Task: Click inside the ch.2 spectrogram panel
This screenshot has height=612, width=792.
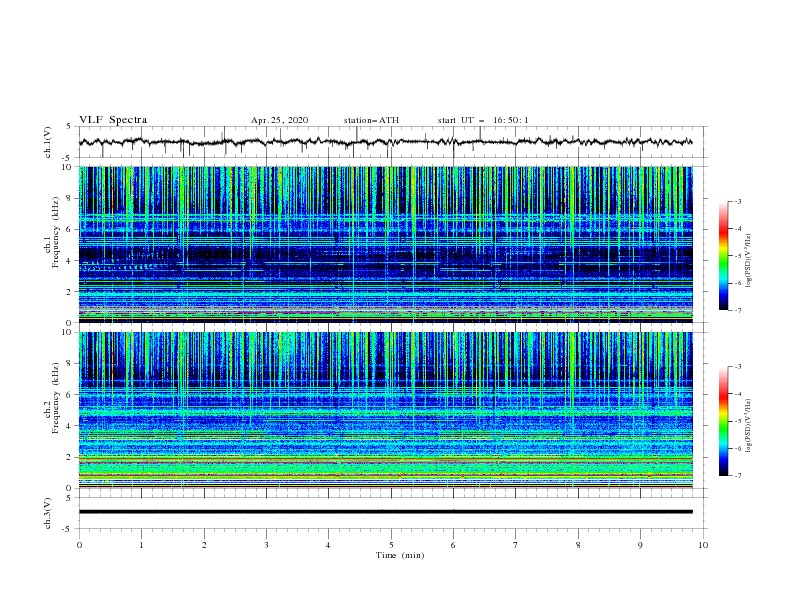Action: pos(386,410)
